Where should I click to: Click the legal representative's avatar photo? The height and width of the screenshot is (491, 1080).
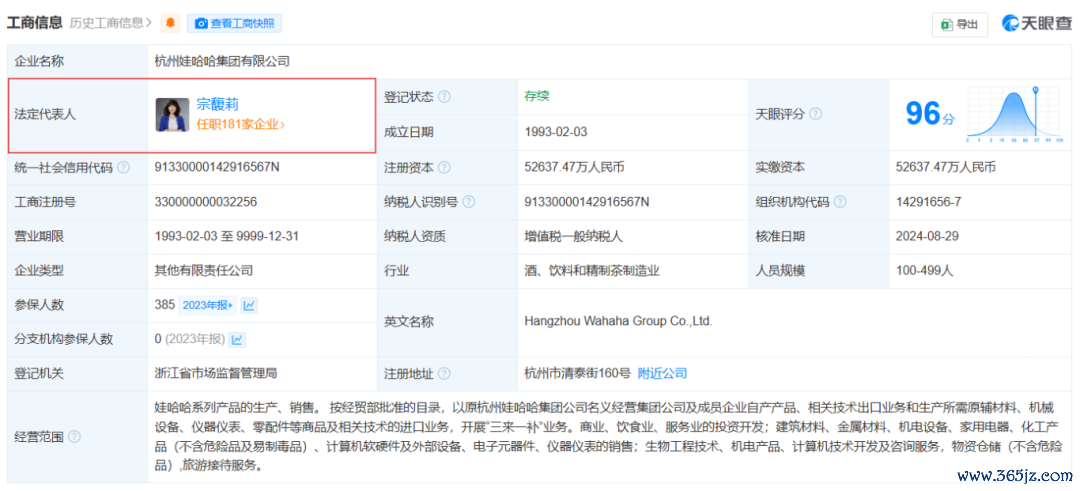[172, 114]
